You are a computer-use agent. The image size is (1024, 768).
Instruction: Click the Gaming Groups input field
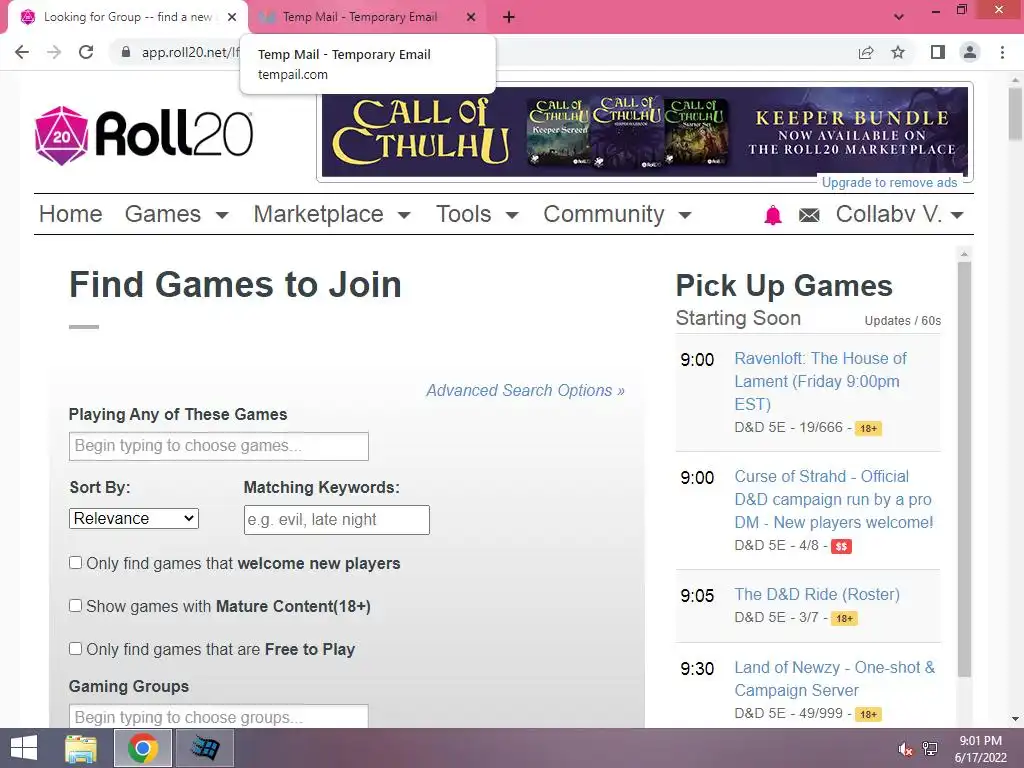pyautogui.click(x=219, y=716)
